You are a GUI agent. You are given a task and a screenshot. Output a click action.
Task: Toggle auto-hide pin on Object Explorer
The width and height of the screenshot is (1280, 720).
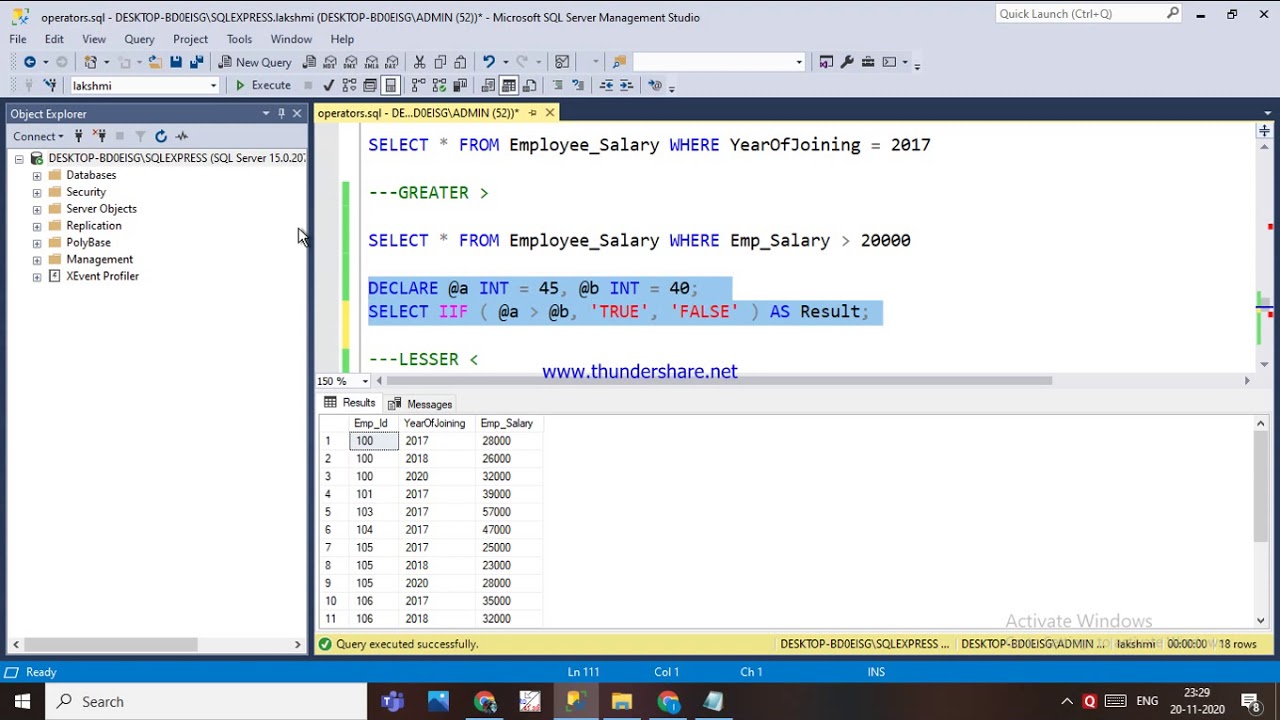(x=281, y=114)
